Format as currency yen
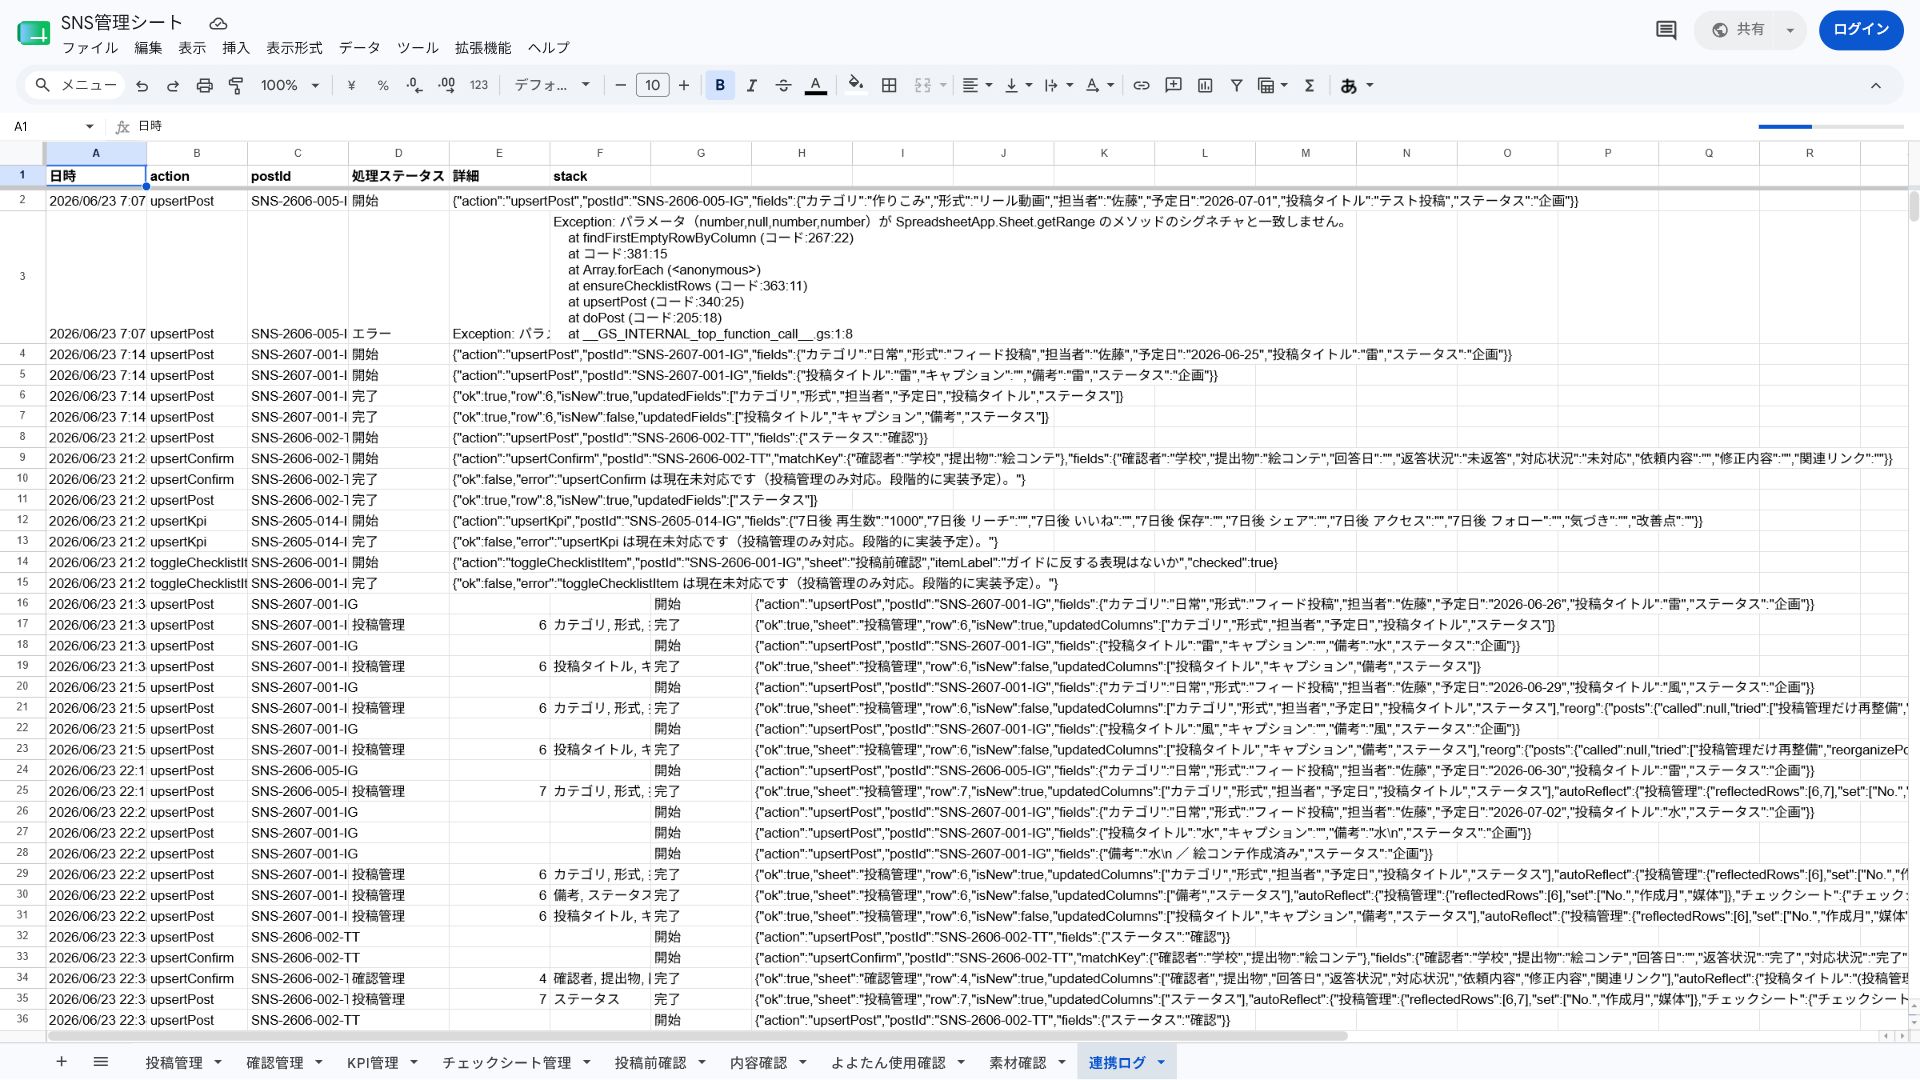The image size is (1920, 1080). pyautogui.click(x=351, y=86)
